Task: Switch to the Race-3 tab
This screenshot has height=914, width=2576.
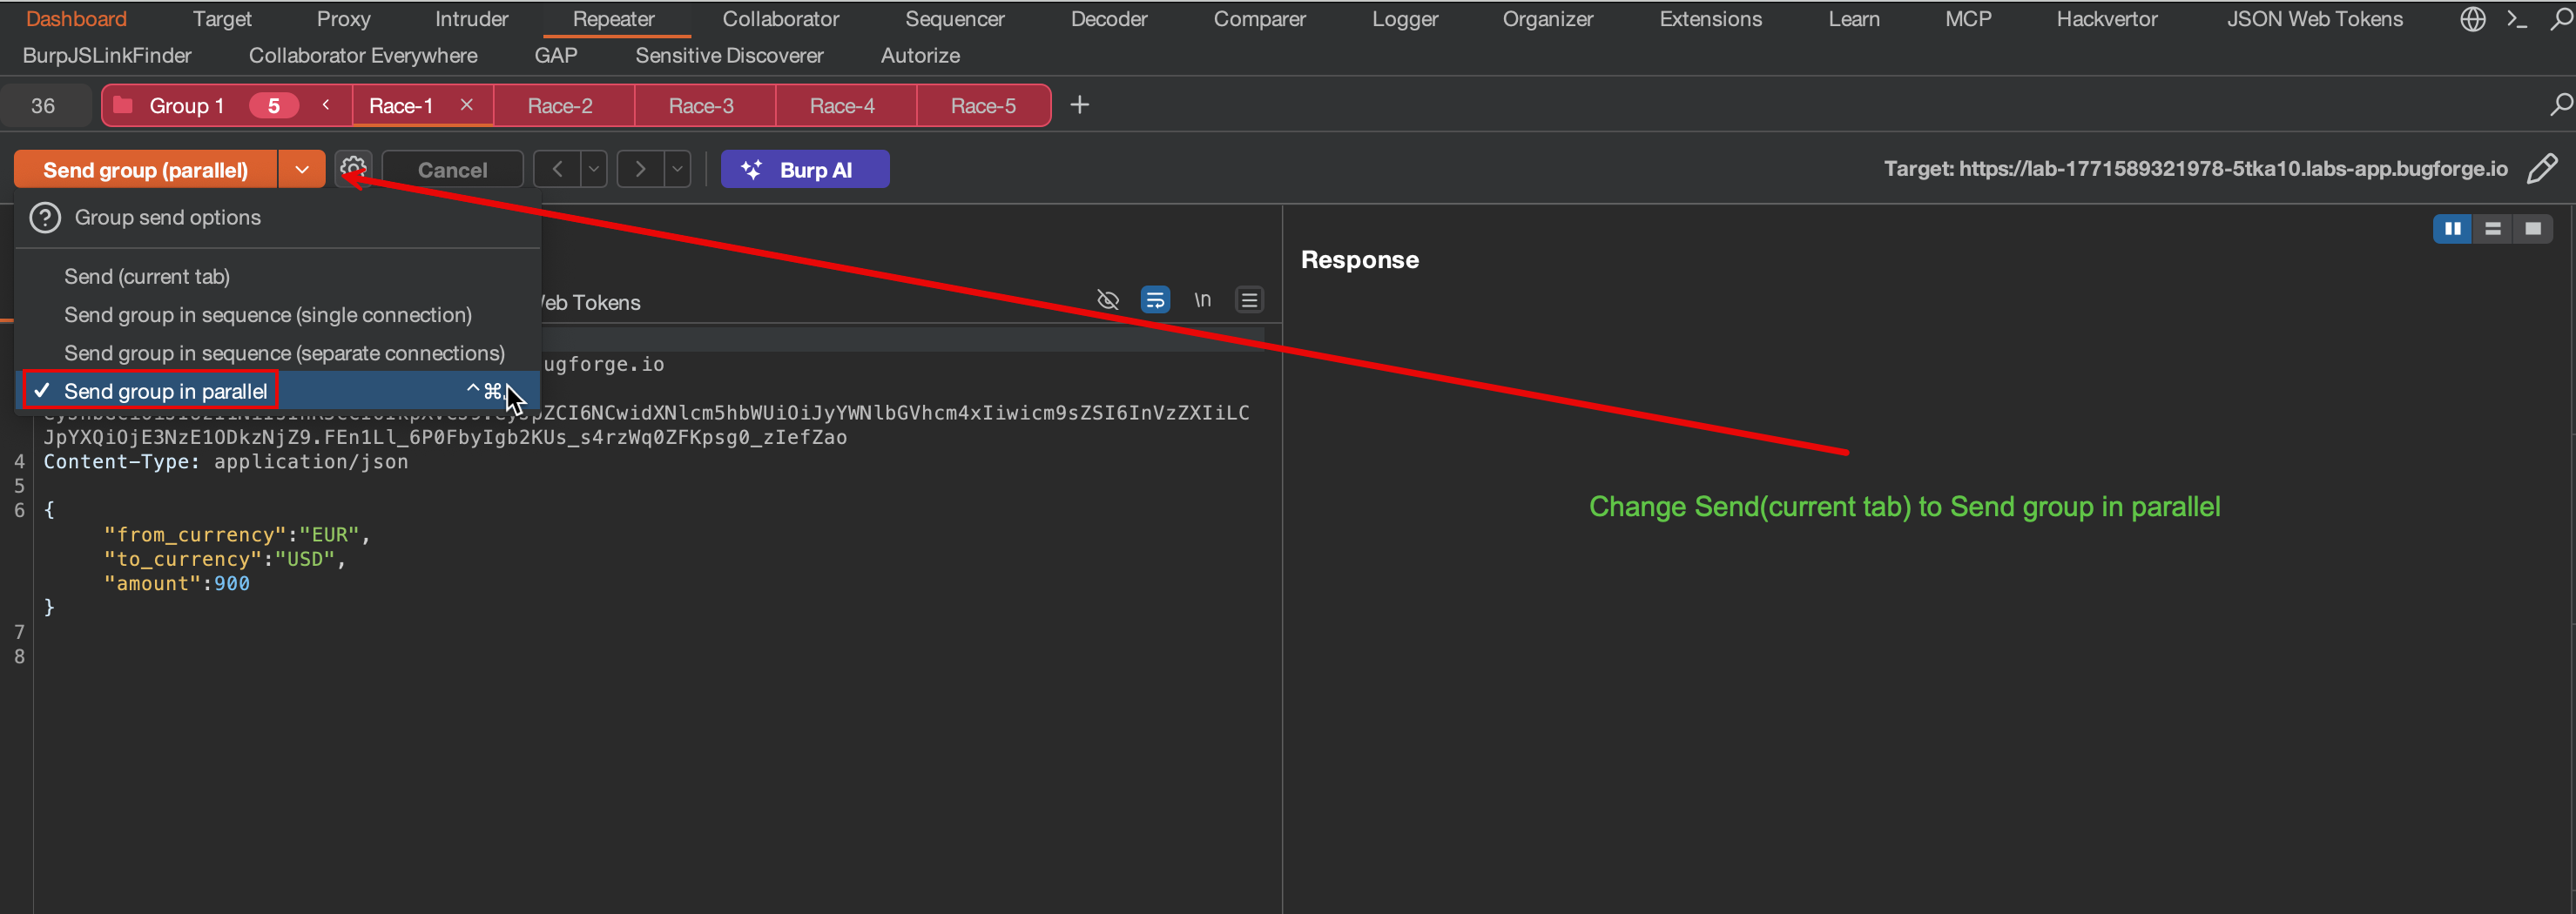Action: click(x=703, y=104)
